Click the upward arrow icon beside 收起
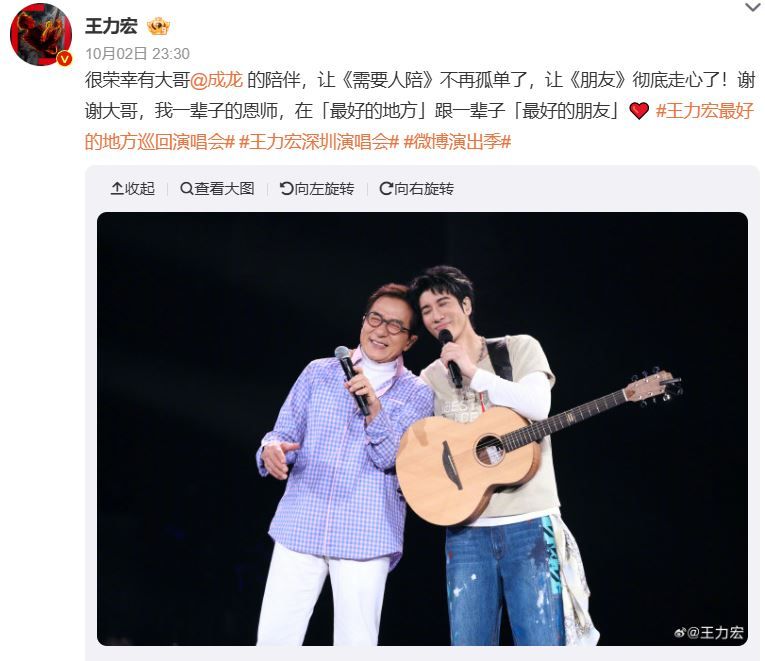This screenshot has width=765, height=661. click(117, 188)
